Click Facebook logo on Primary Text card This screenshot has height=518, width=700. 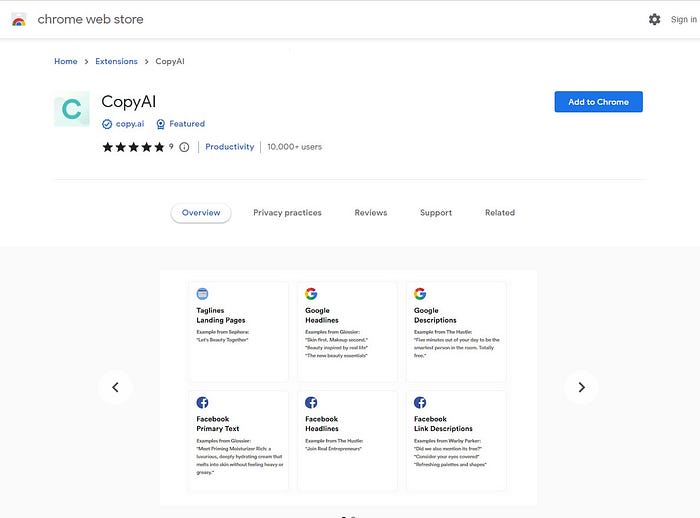click(x=202, y=402)
